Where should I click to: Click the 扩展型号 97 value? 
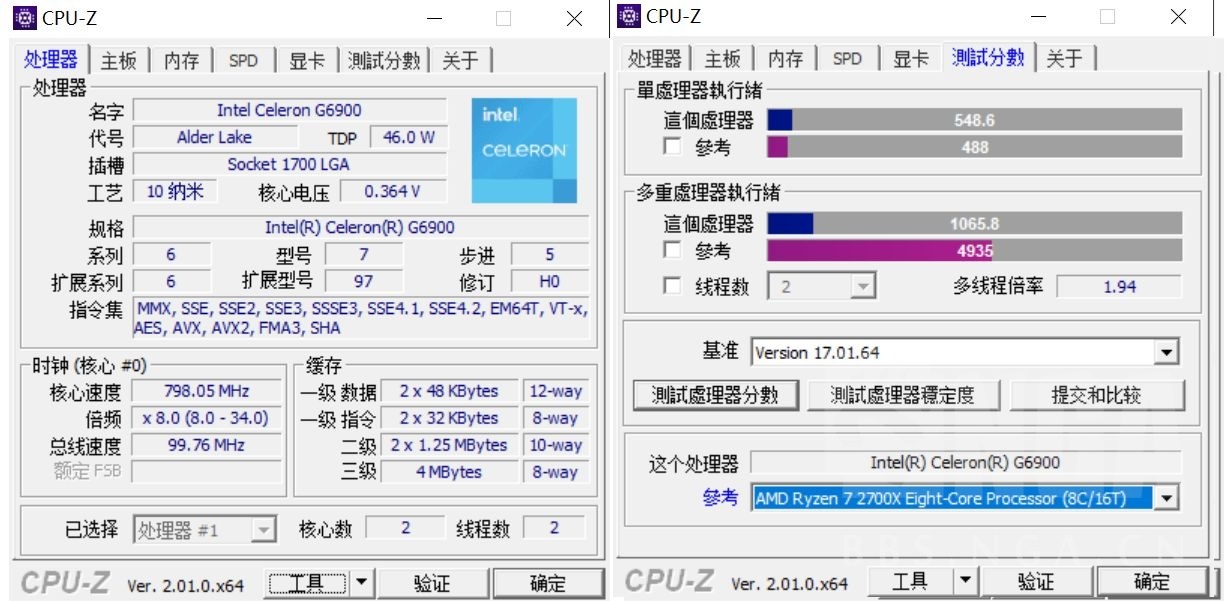point(364,281)
